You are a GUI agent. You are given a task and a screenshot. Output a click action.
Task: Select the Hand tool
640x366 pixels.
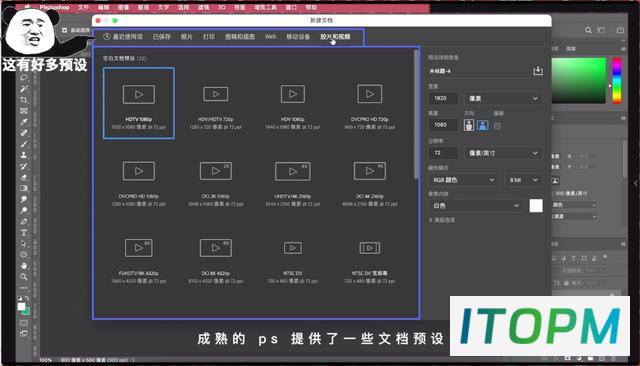(x=24, y=265)
